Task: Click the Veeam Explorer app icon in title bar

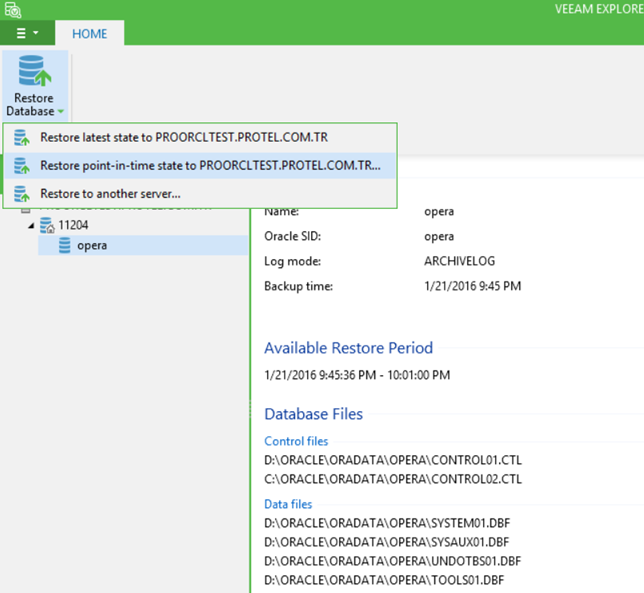Action: [11, 10]
